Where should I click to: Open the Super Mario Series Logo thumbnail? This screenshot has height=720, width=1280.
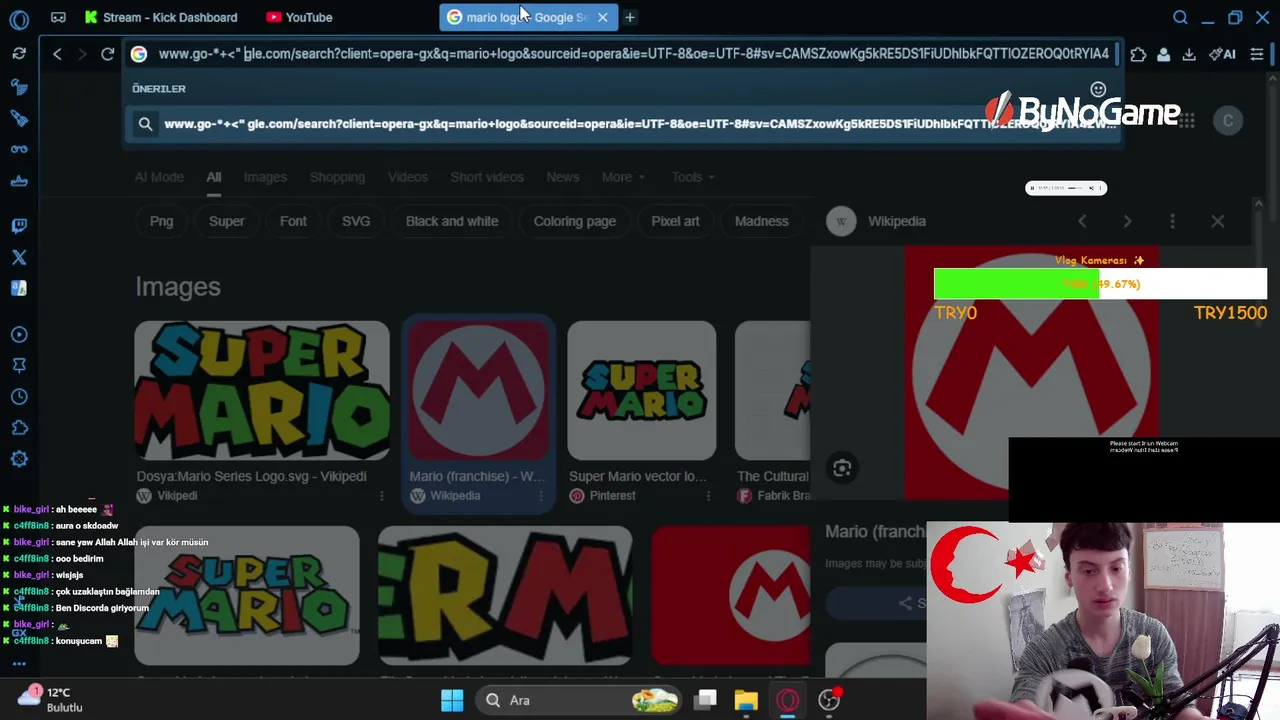(262, 391)
